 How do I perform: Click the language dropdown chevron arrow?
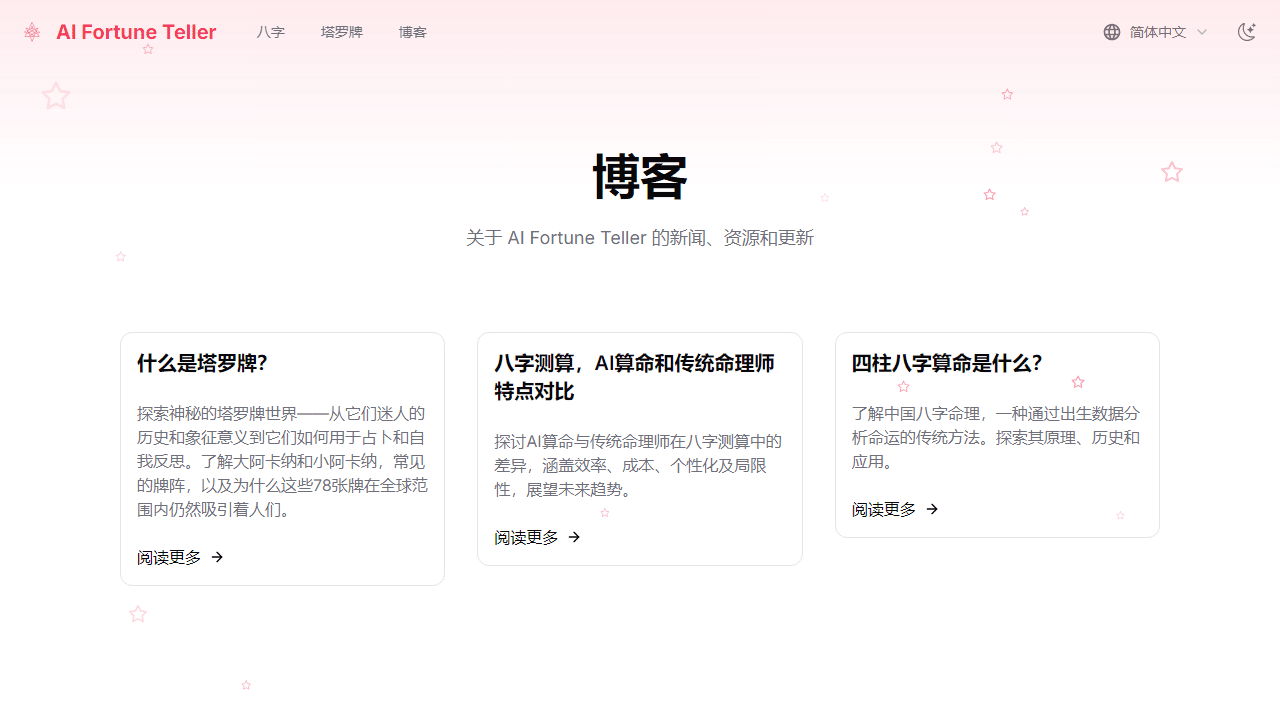1202,32
